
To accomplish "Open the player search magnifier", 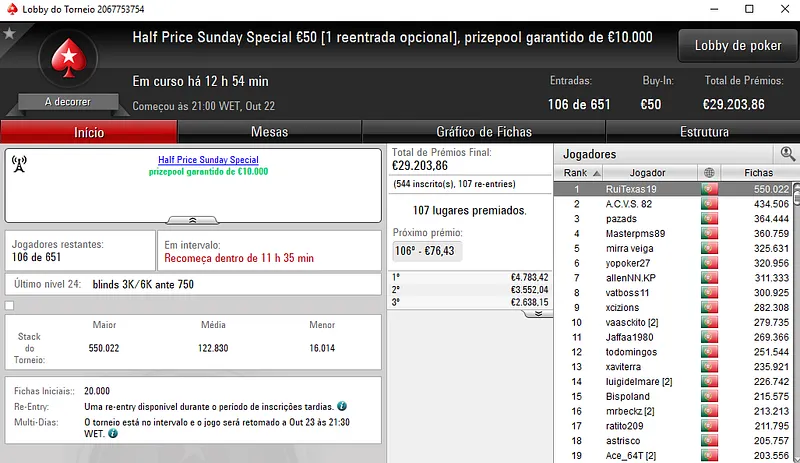I will (x=787, y=154).
